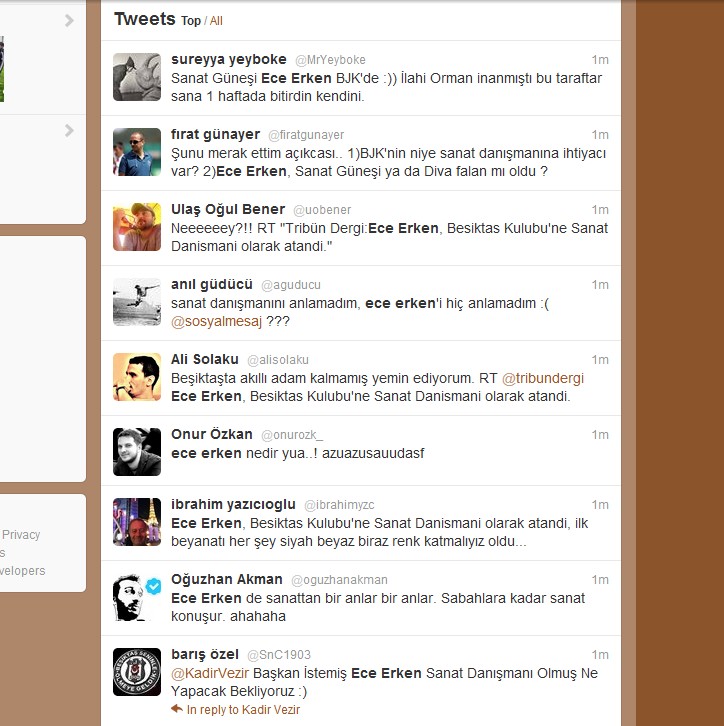
Task: Open the @oguzhanakman handle
Action: [339, 580]
